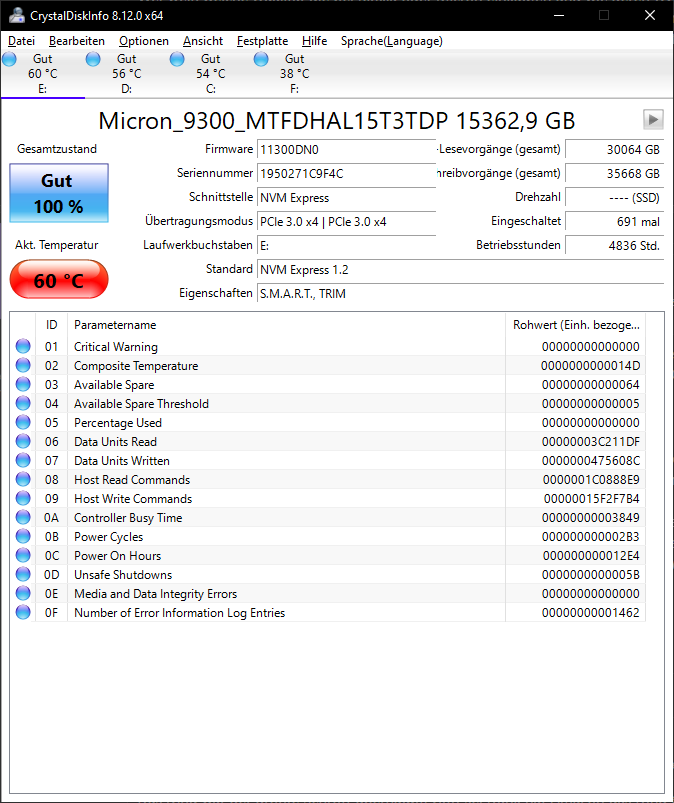Screen dimensions: 674x803
Task: Open the Bearbeiten menu
Action: pos(77,41)
